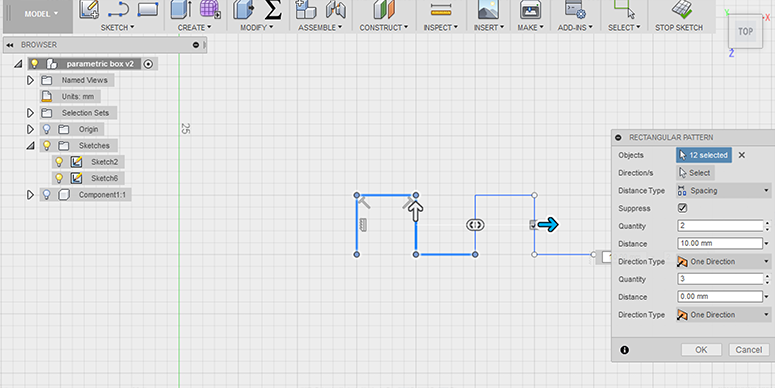Click the 12 selected Objects button
This screenshot has width=775, height=388.
click(x=704, y=155)
